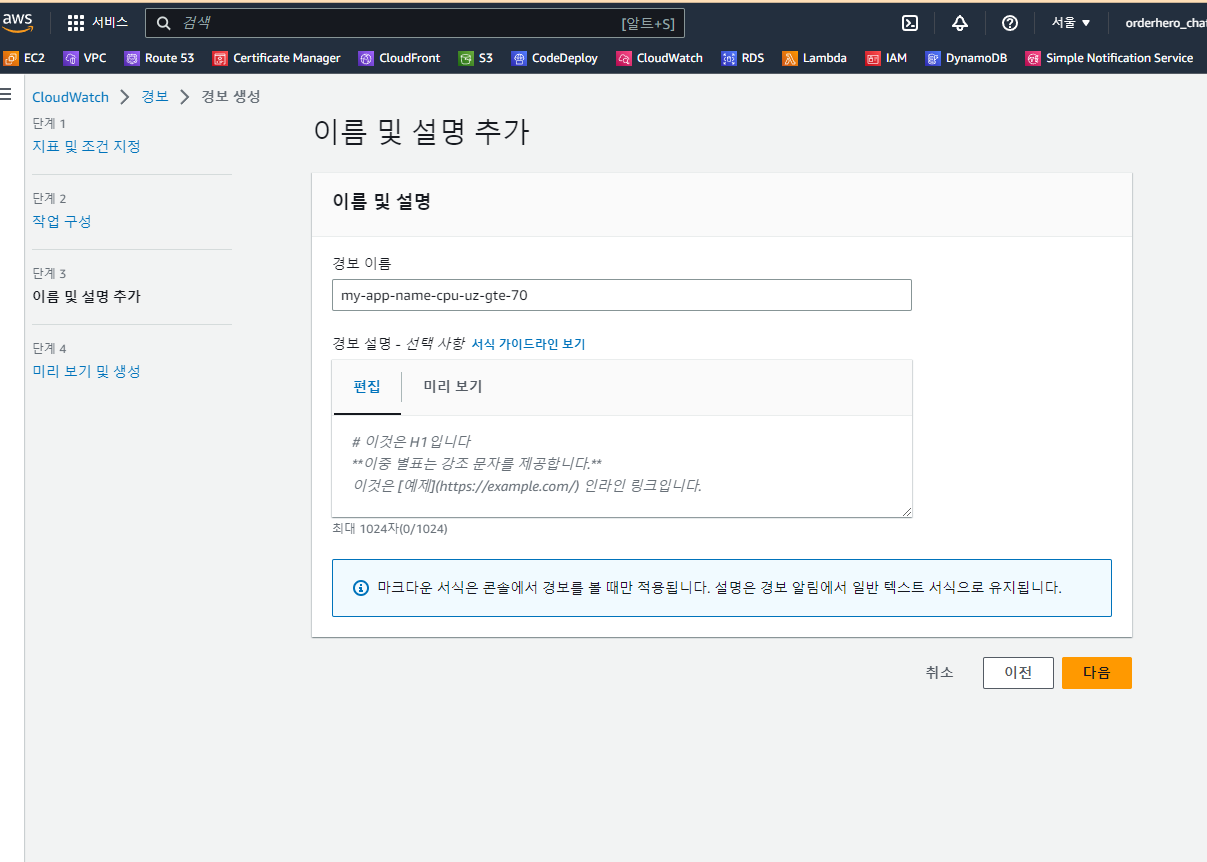Open the S3 bookmark shortcut

click(476, 58)
